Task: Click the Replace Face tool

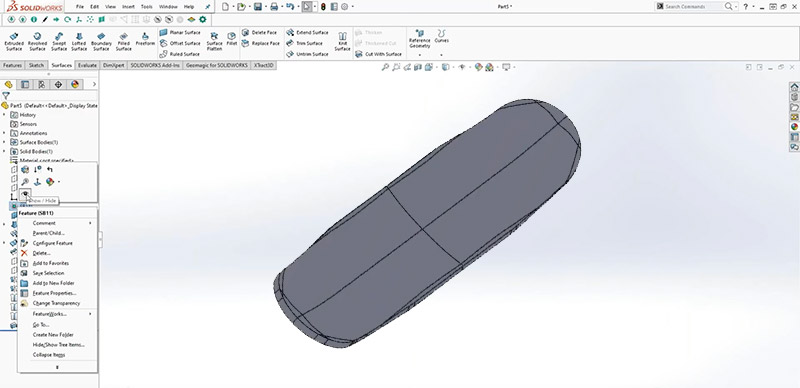Action: point(260,43)
